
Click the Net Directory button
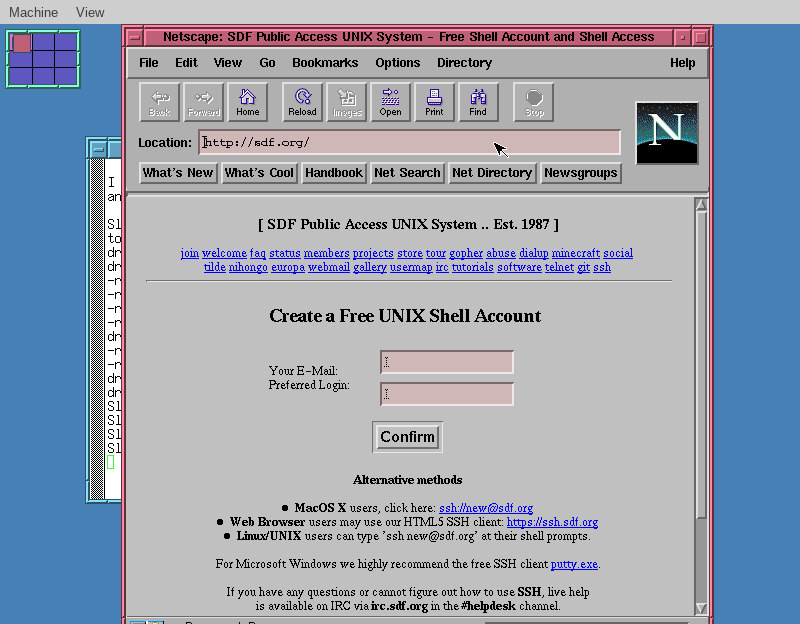pos(492,173)
